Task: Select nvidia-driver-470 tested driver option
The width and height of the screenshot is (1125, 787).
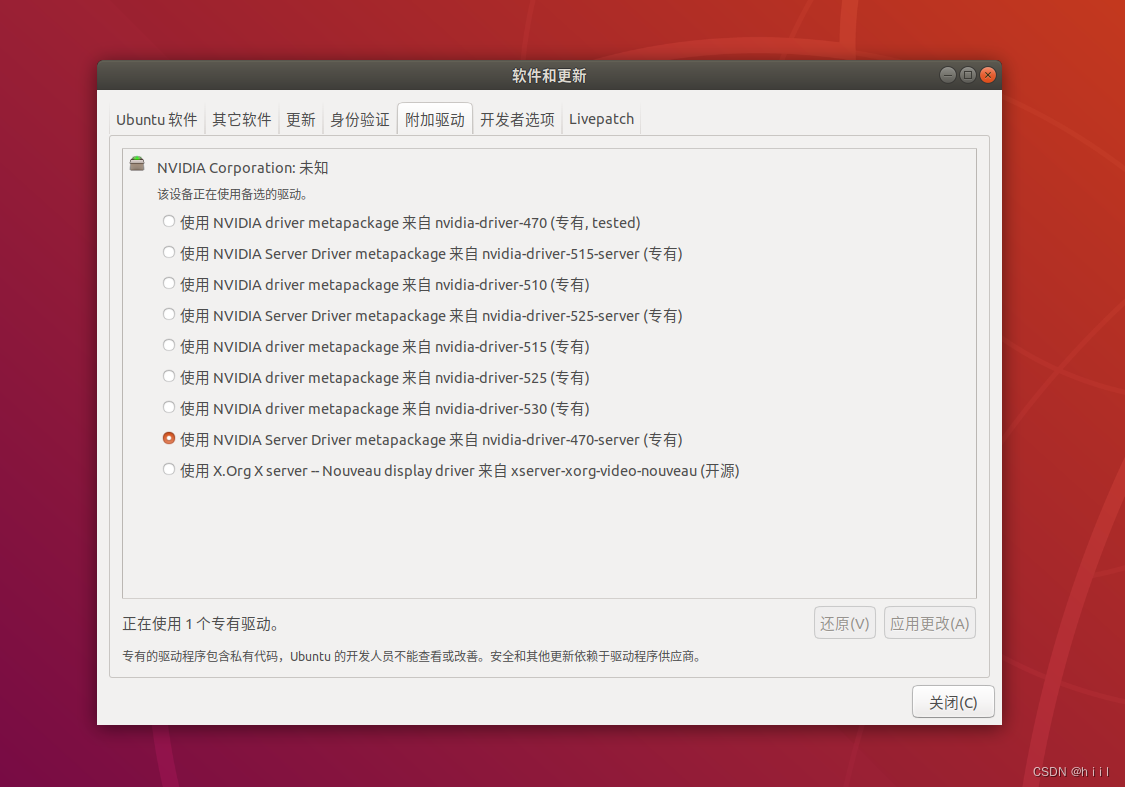Action: click(169, 222)
